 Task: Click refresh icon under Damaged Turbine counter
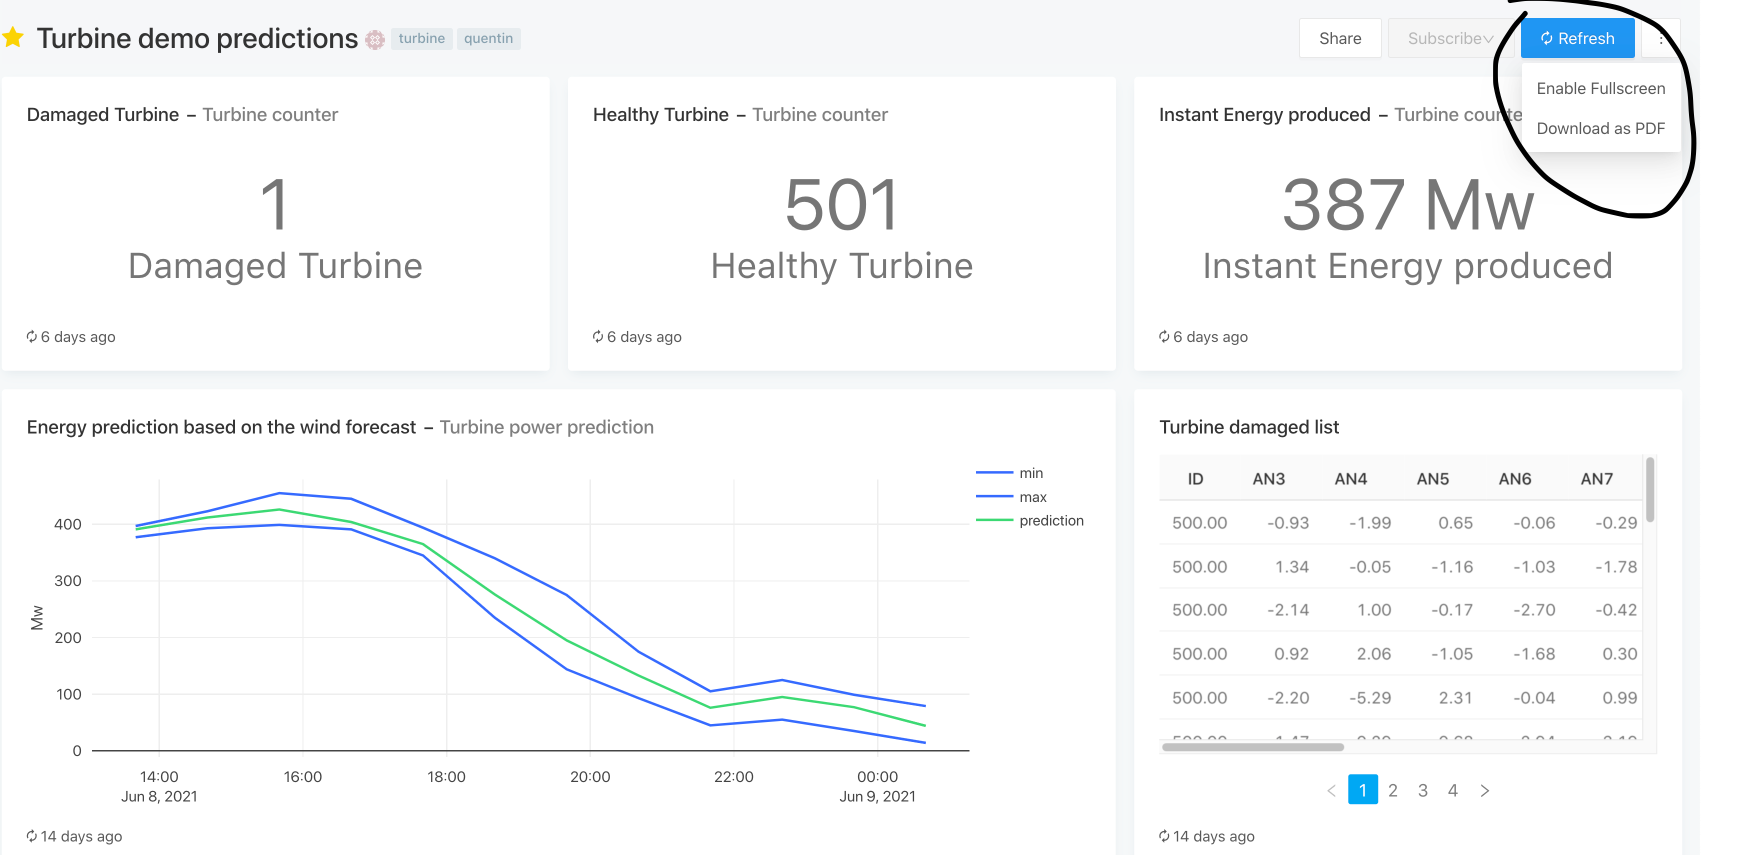(x=32, y=337)
